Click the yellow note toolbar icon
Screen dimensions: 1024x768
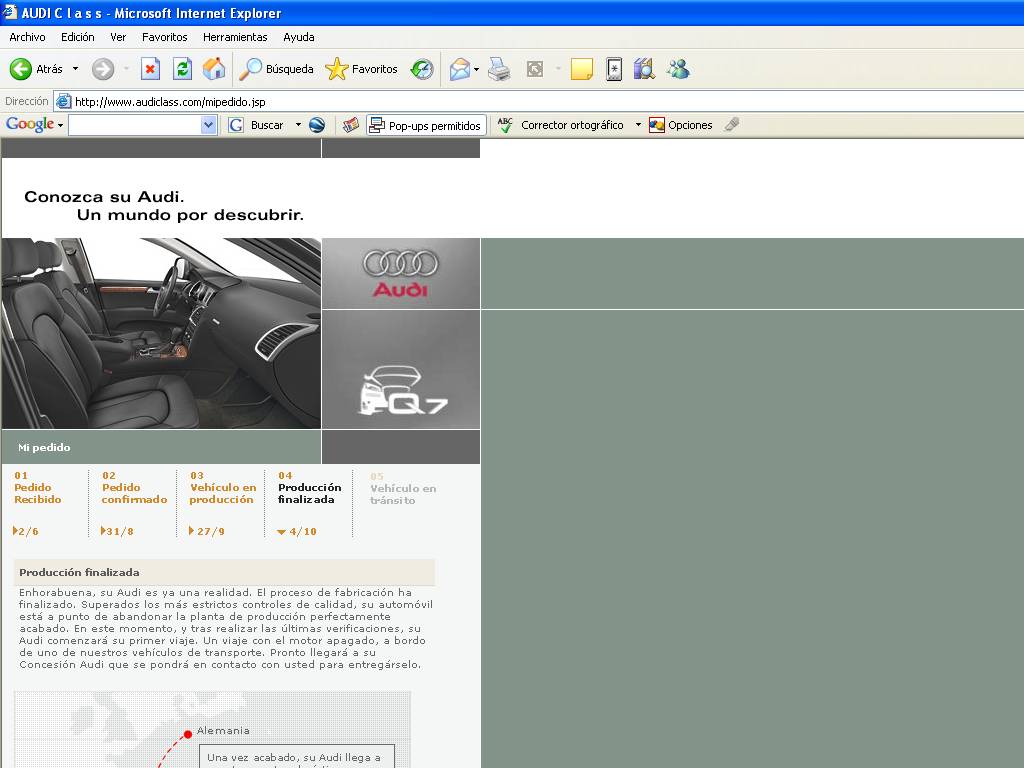click(x=581, y=69)
